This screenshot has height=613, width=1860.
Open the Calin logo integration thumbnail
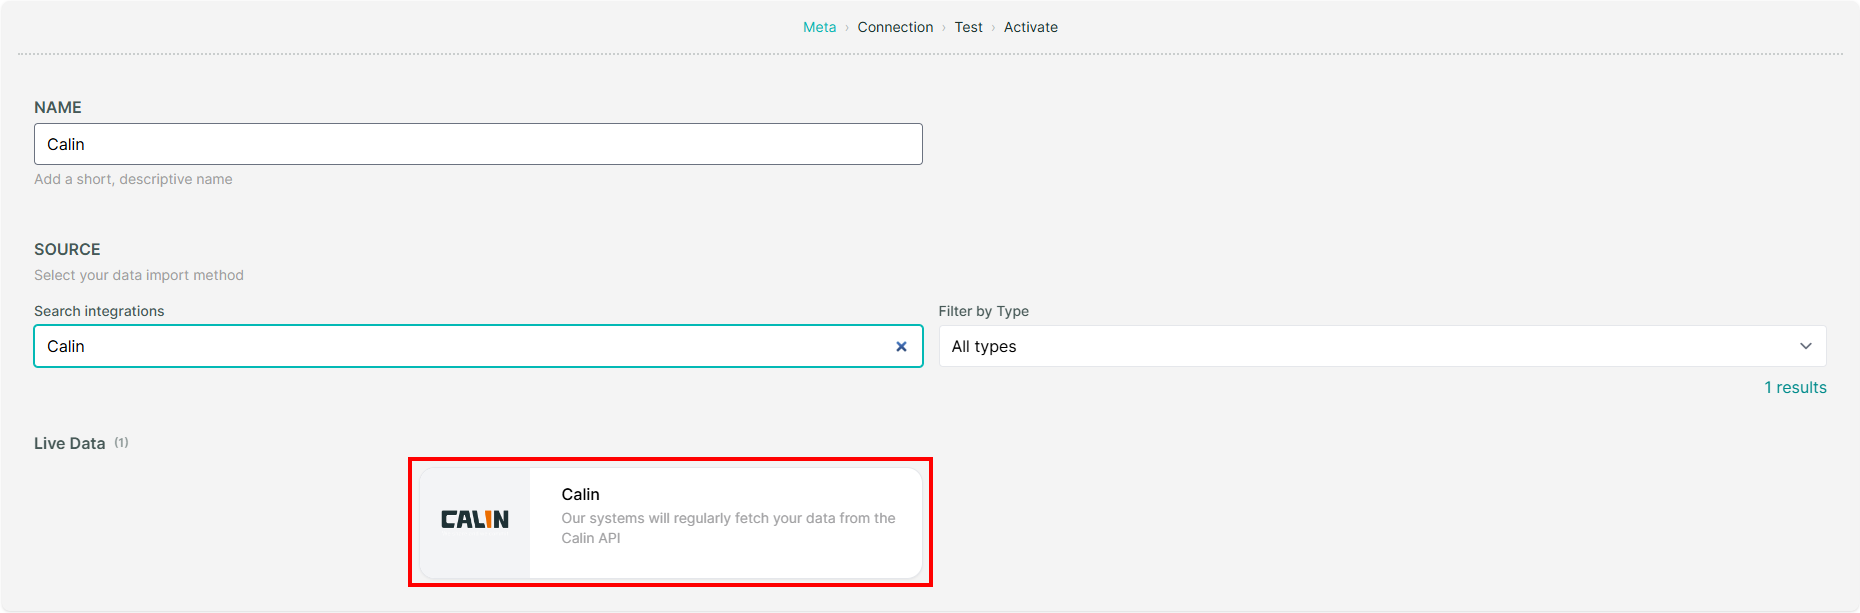(x=475, y=520)
